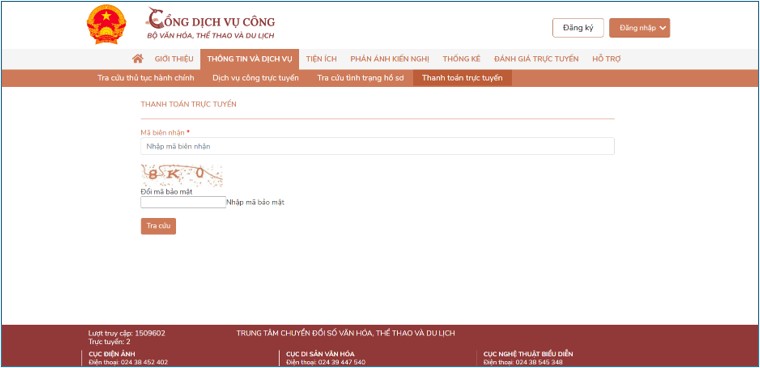
Task: Open the HỖ TRỢ menu
Action: click(x=606, y=59)
